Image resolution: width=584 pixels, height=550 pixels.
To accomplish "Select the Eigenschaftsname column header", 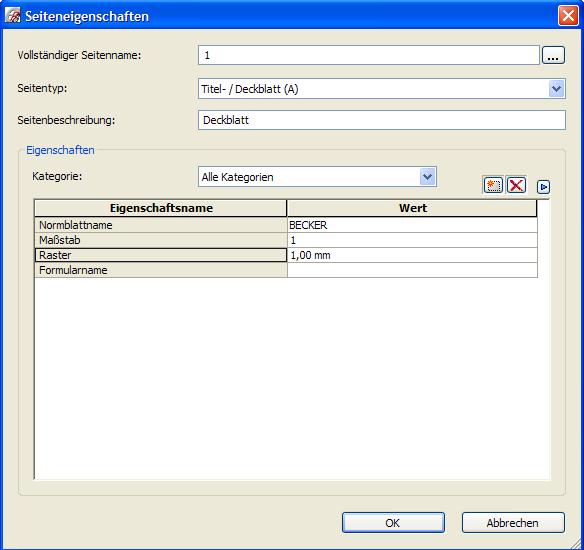I will [x=161, y=208].
